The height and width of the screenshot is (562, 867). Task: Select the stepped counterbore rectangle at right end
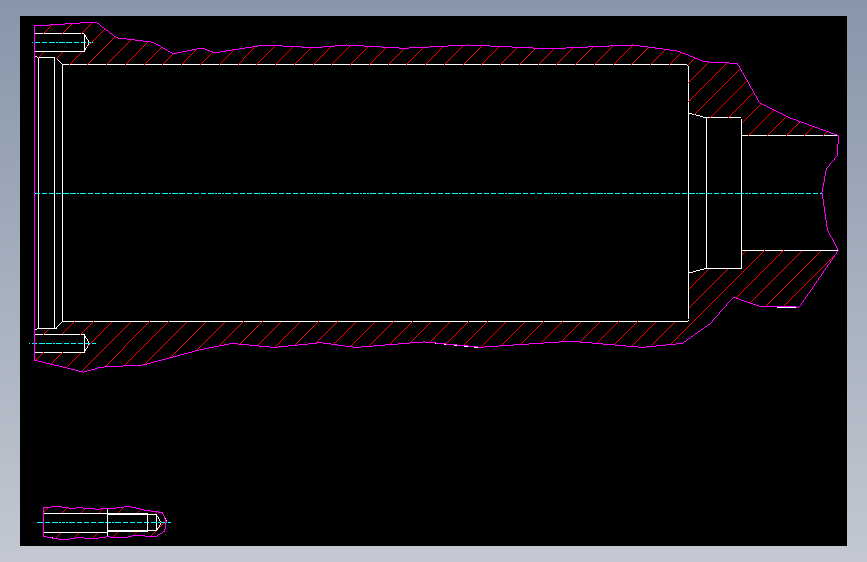coord(724,193)
